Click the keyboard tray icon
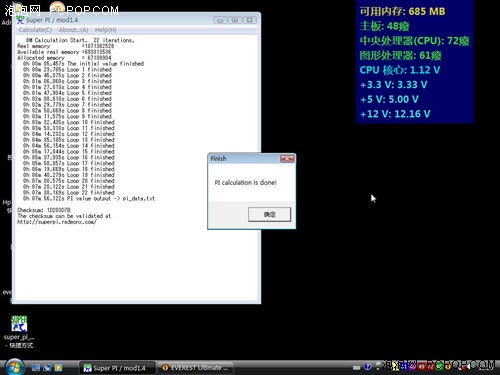The image size is (500, 375). coord(357,367)
